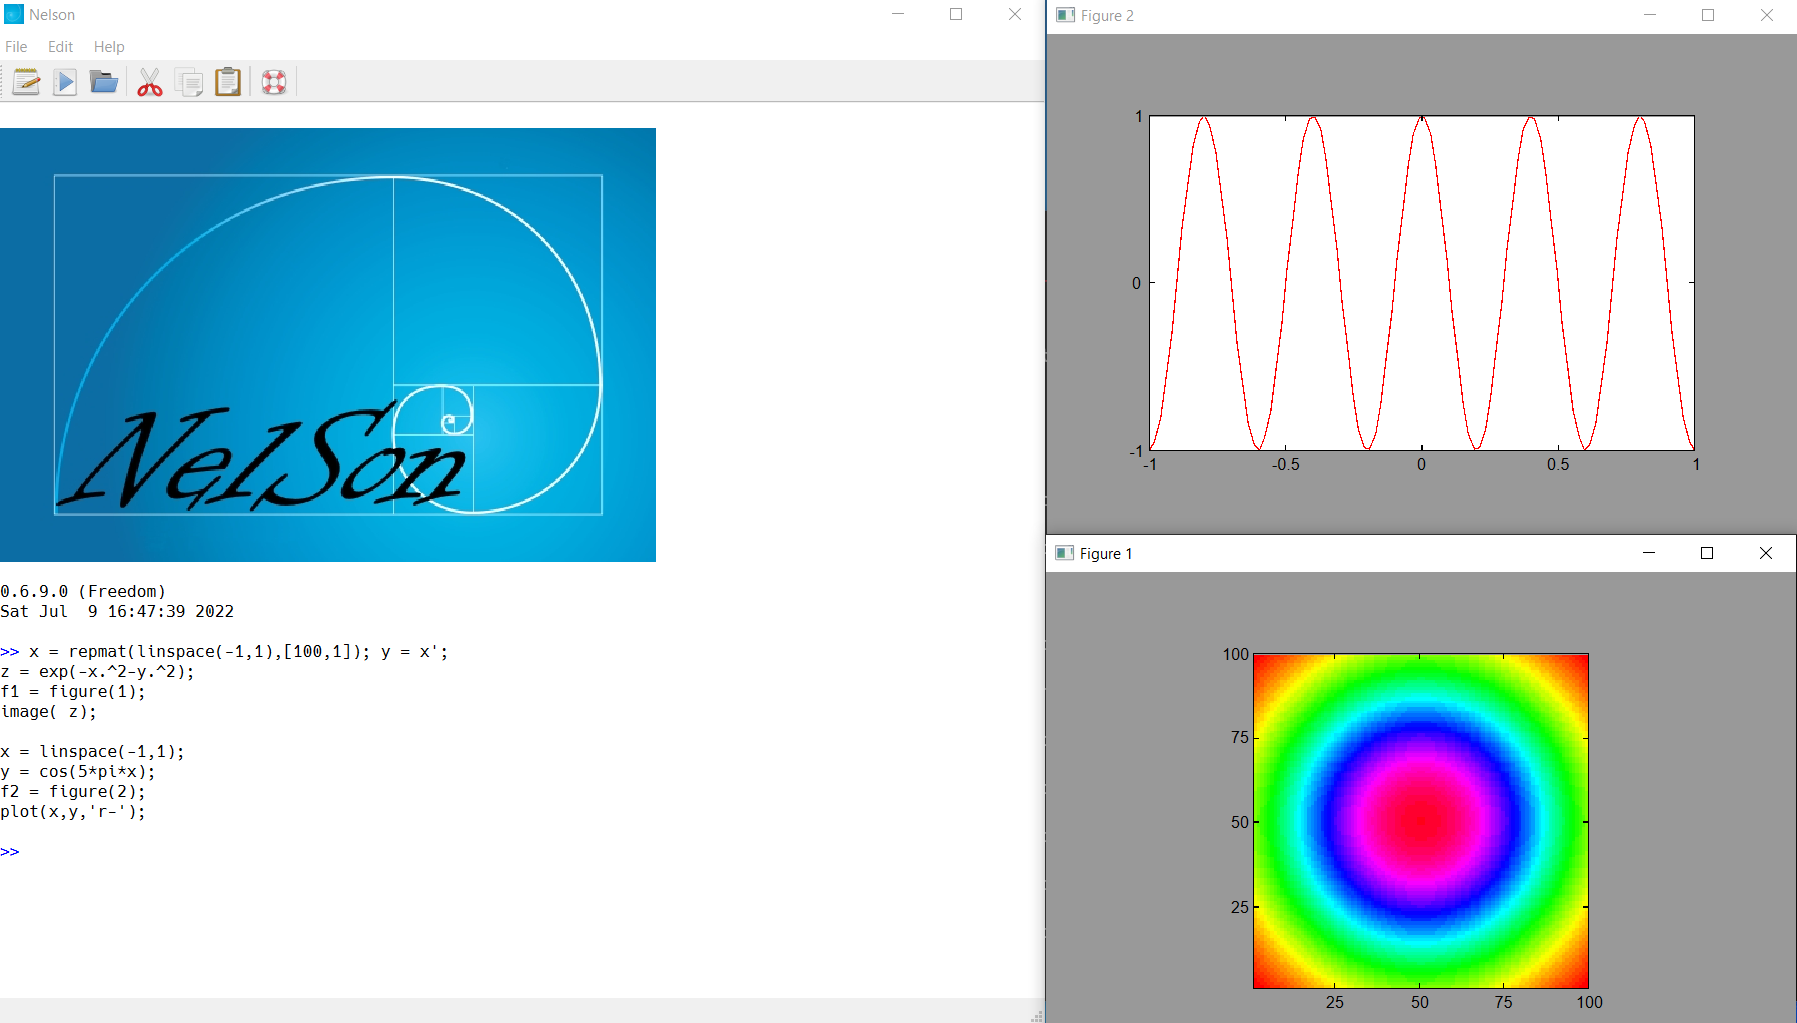Open the text editor via notepad-pencil icon
1797x1023 pixels.
(27, 82)
